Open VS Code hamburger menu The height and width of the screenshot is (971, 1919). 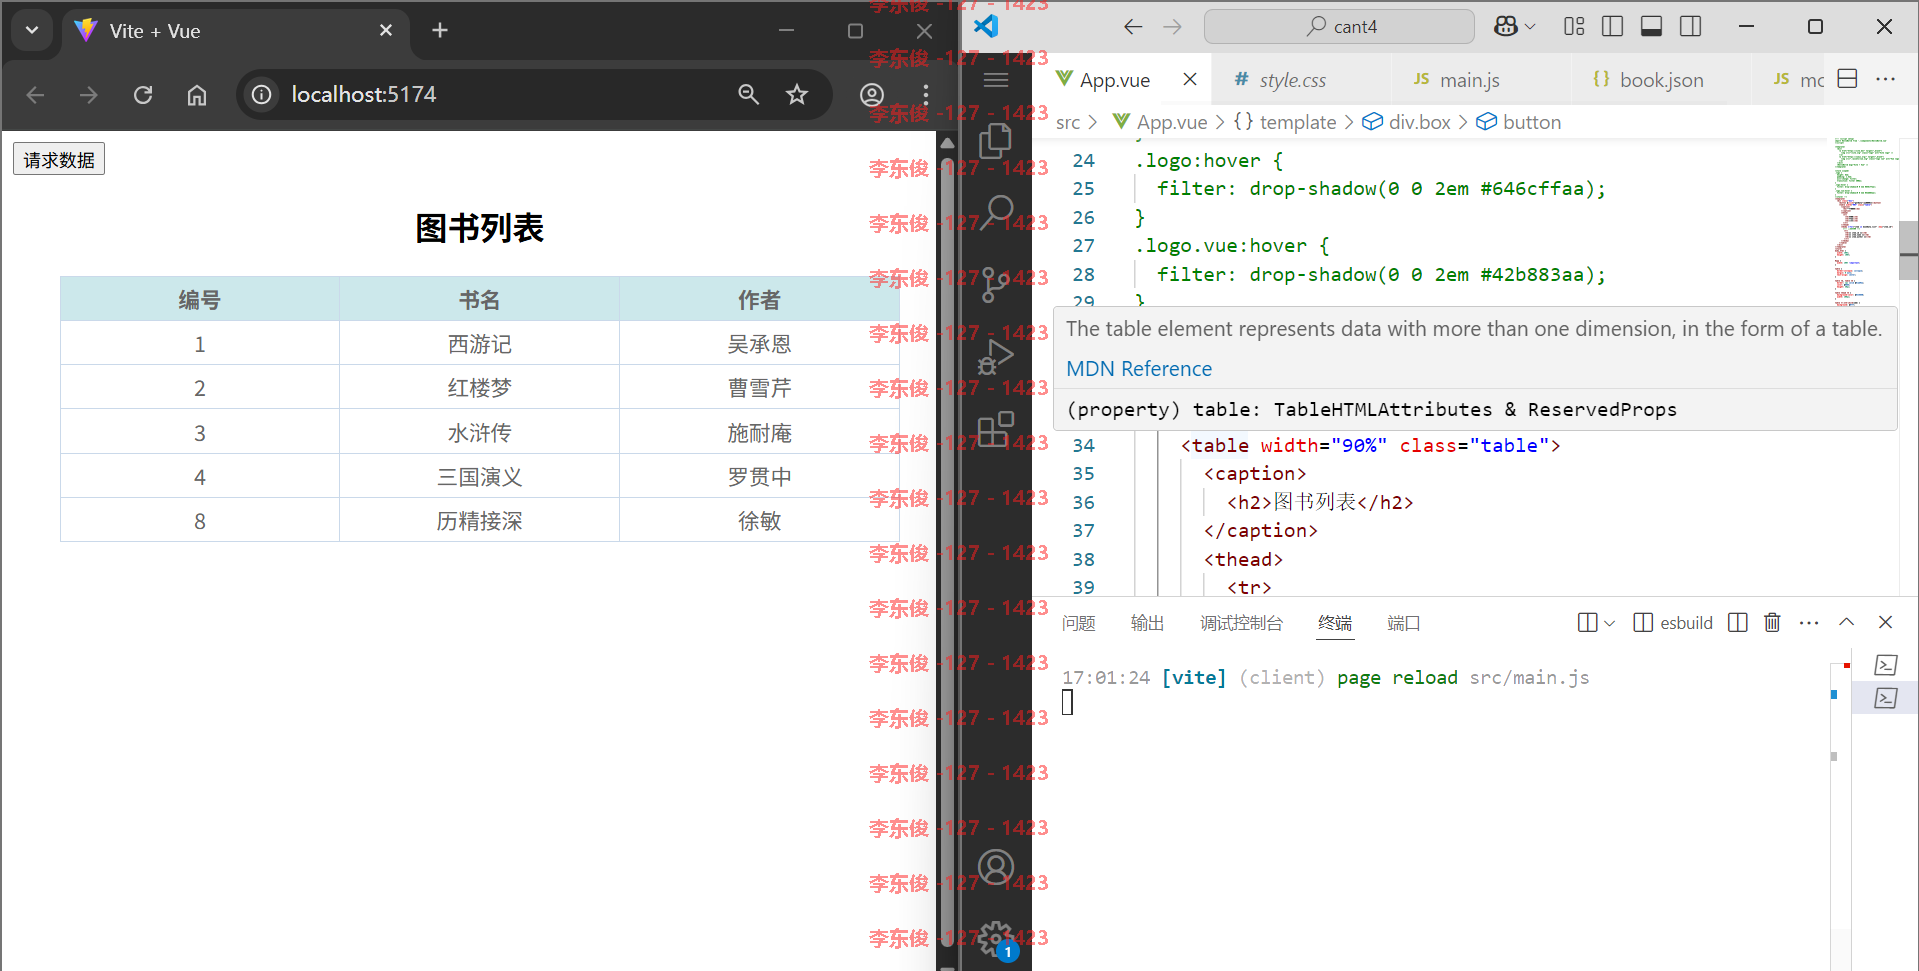coord(995,80)
